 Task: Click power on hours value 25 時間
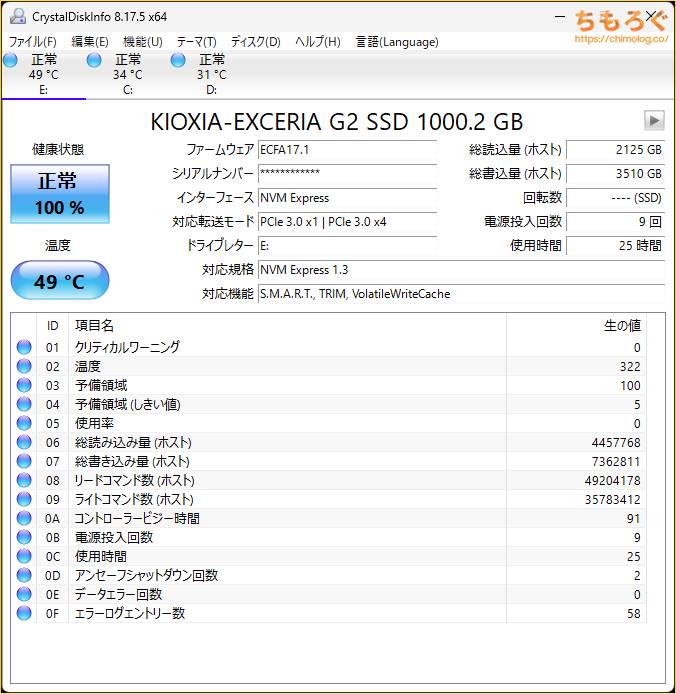(615, 246)
